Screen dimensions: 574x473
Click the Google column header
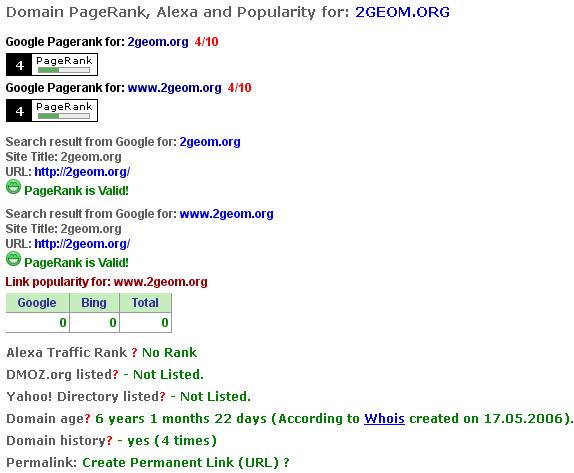pos(37,303)
